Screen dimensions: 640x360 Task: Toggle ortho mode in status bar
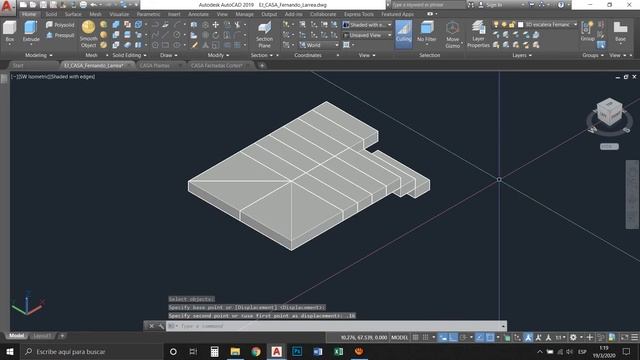pos(453,338)
